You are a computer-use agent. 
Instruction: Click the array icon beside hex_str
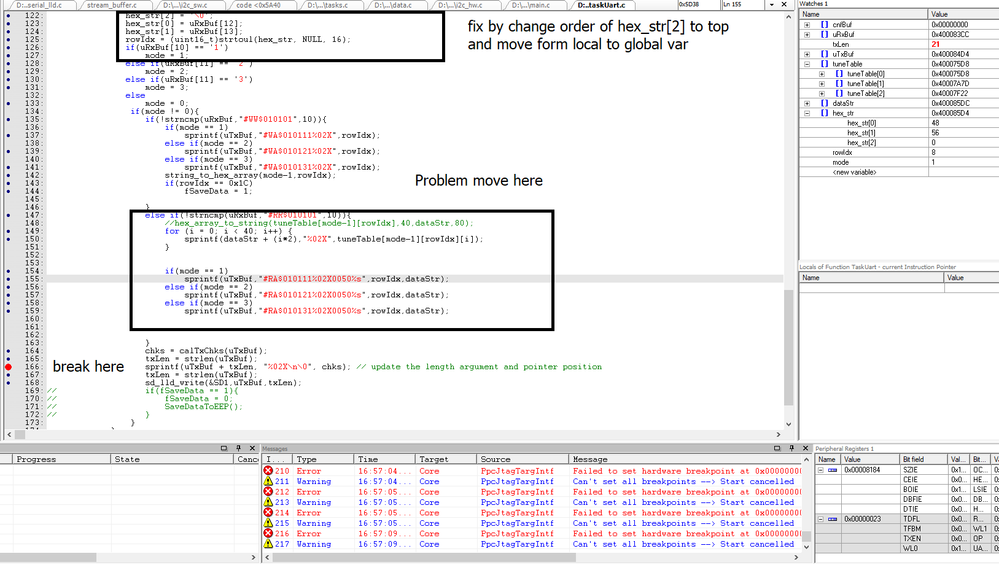tap(824, 113)
